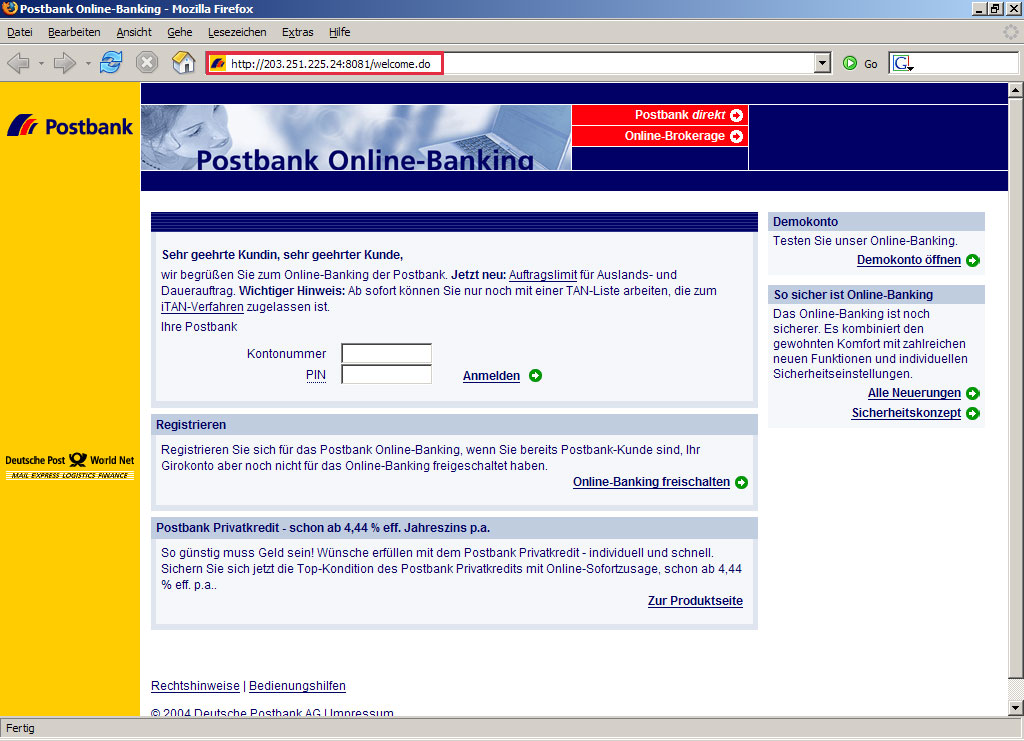Click the Postbank Online-Banking banner image
1024x741 pixels.
pos(357,138)
